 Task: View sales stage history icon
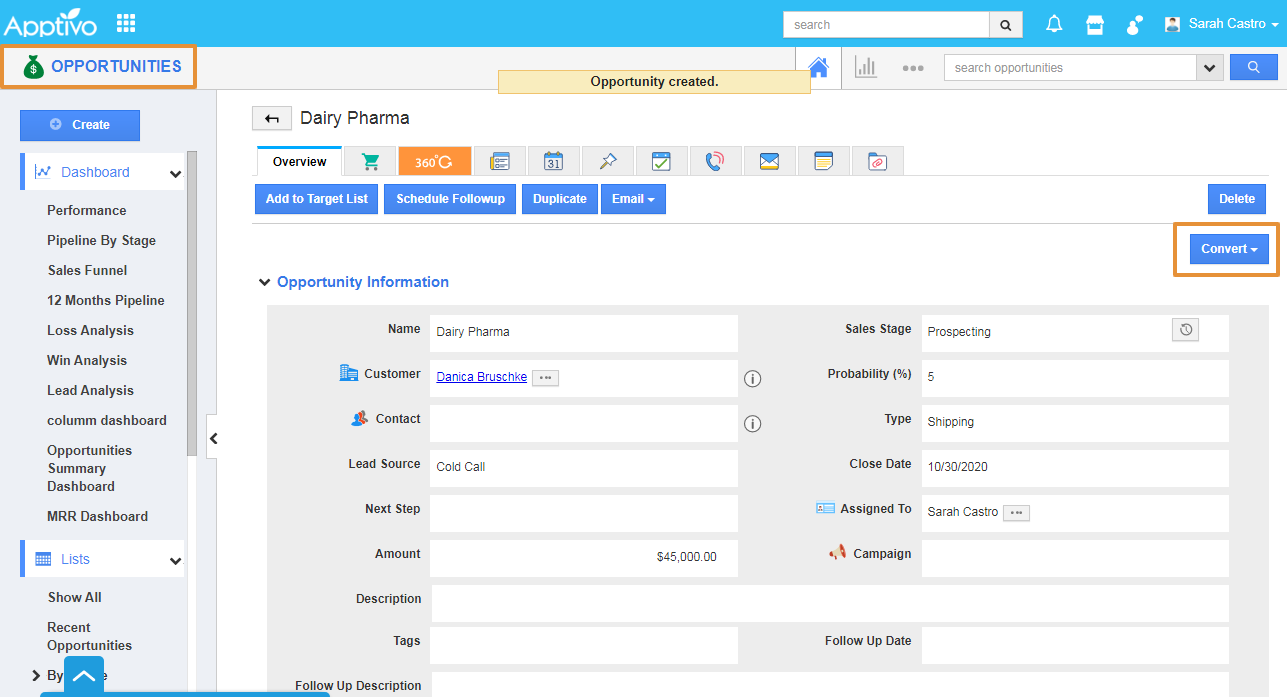point(1185,330)
